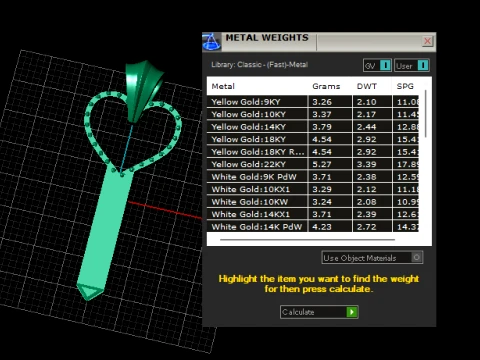The height and width of the screenshot is (360, 480).
Task: Select Yellow Gold:18KY R... row
Action: pos(313,152)
